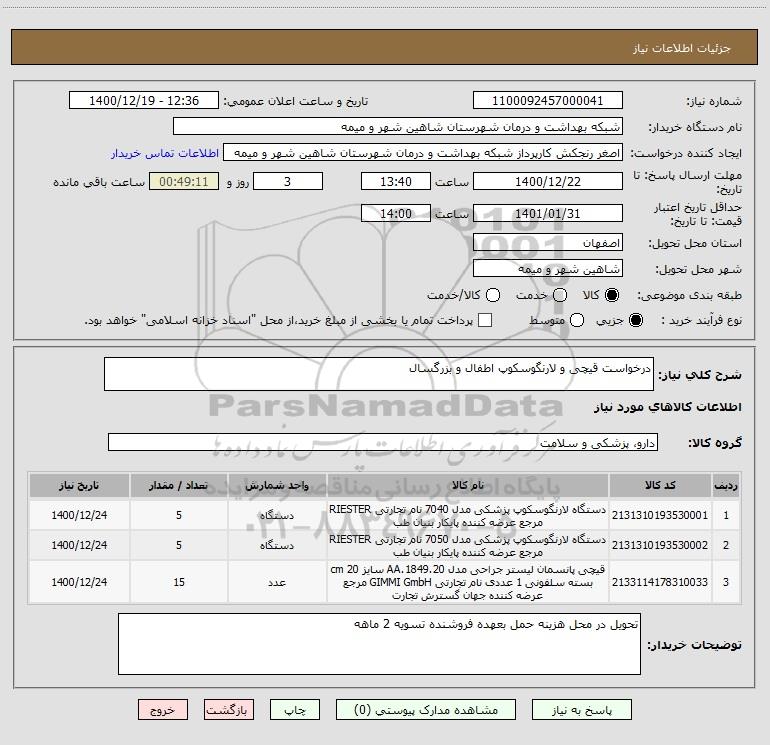Click the GIMMI GmbH scissors item name
The height and width of the screenshot is (745, 770).
coord(468,582)
